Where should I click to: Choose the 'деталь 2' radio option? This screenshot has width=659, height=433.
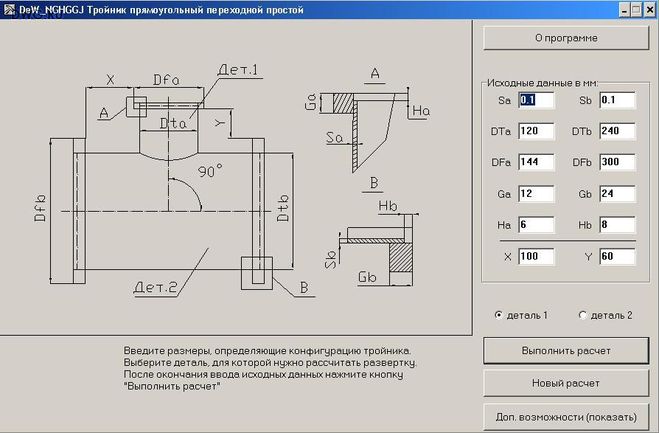coord(583,315)
